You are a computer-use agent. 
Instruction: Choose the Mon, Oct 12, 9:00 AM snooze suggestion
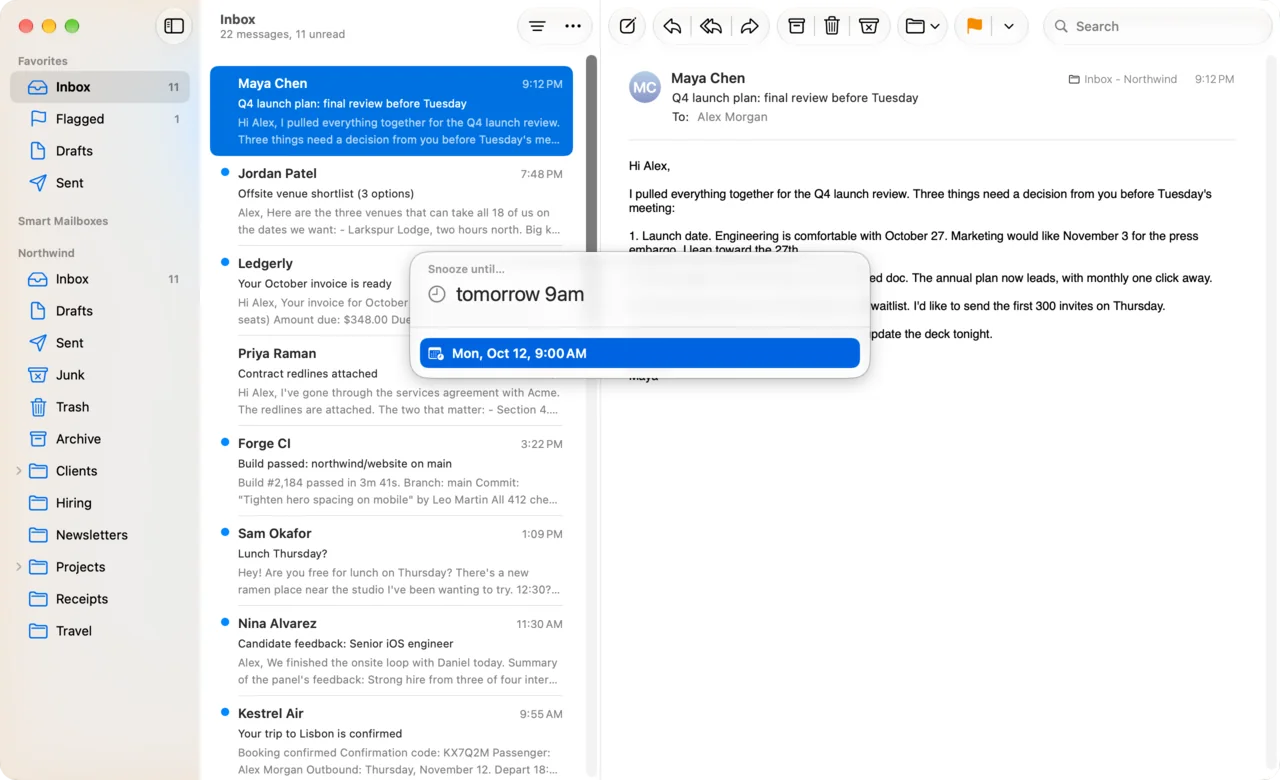(640, 353)
